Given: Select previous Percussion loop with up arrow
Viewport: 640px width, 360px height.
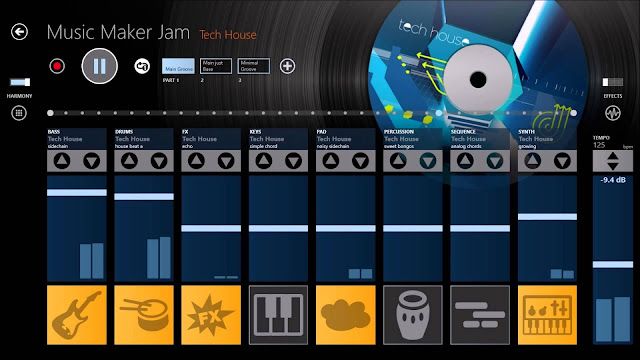Looking at the screenshot, I should [398, 161].
